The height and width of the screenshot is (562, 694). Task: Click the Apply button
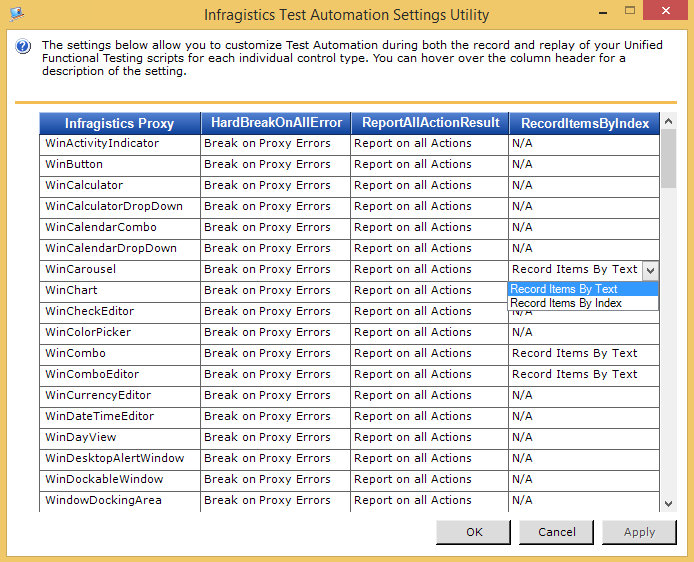click(x=639, y=532)
